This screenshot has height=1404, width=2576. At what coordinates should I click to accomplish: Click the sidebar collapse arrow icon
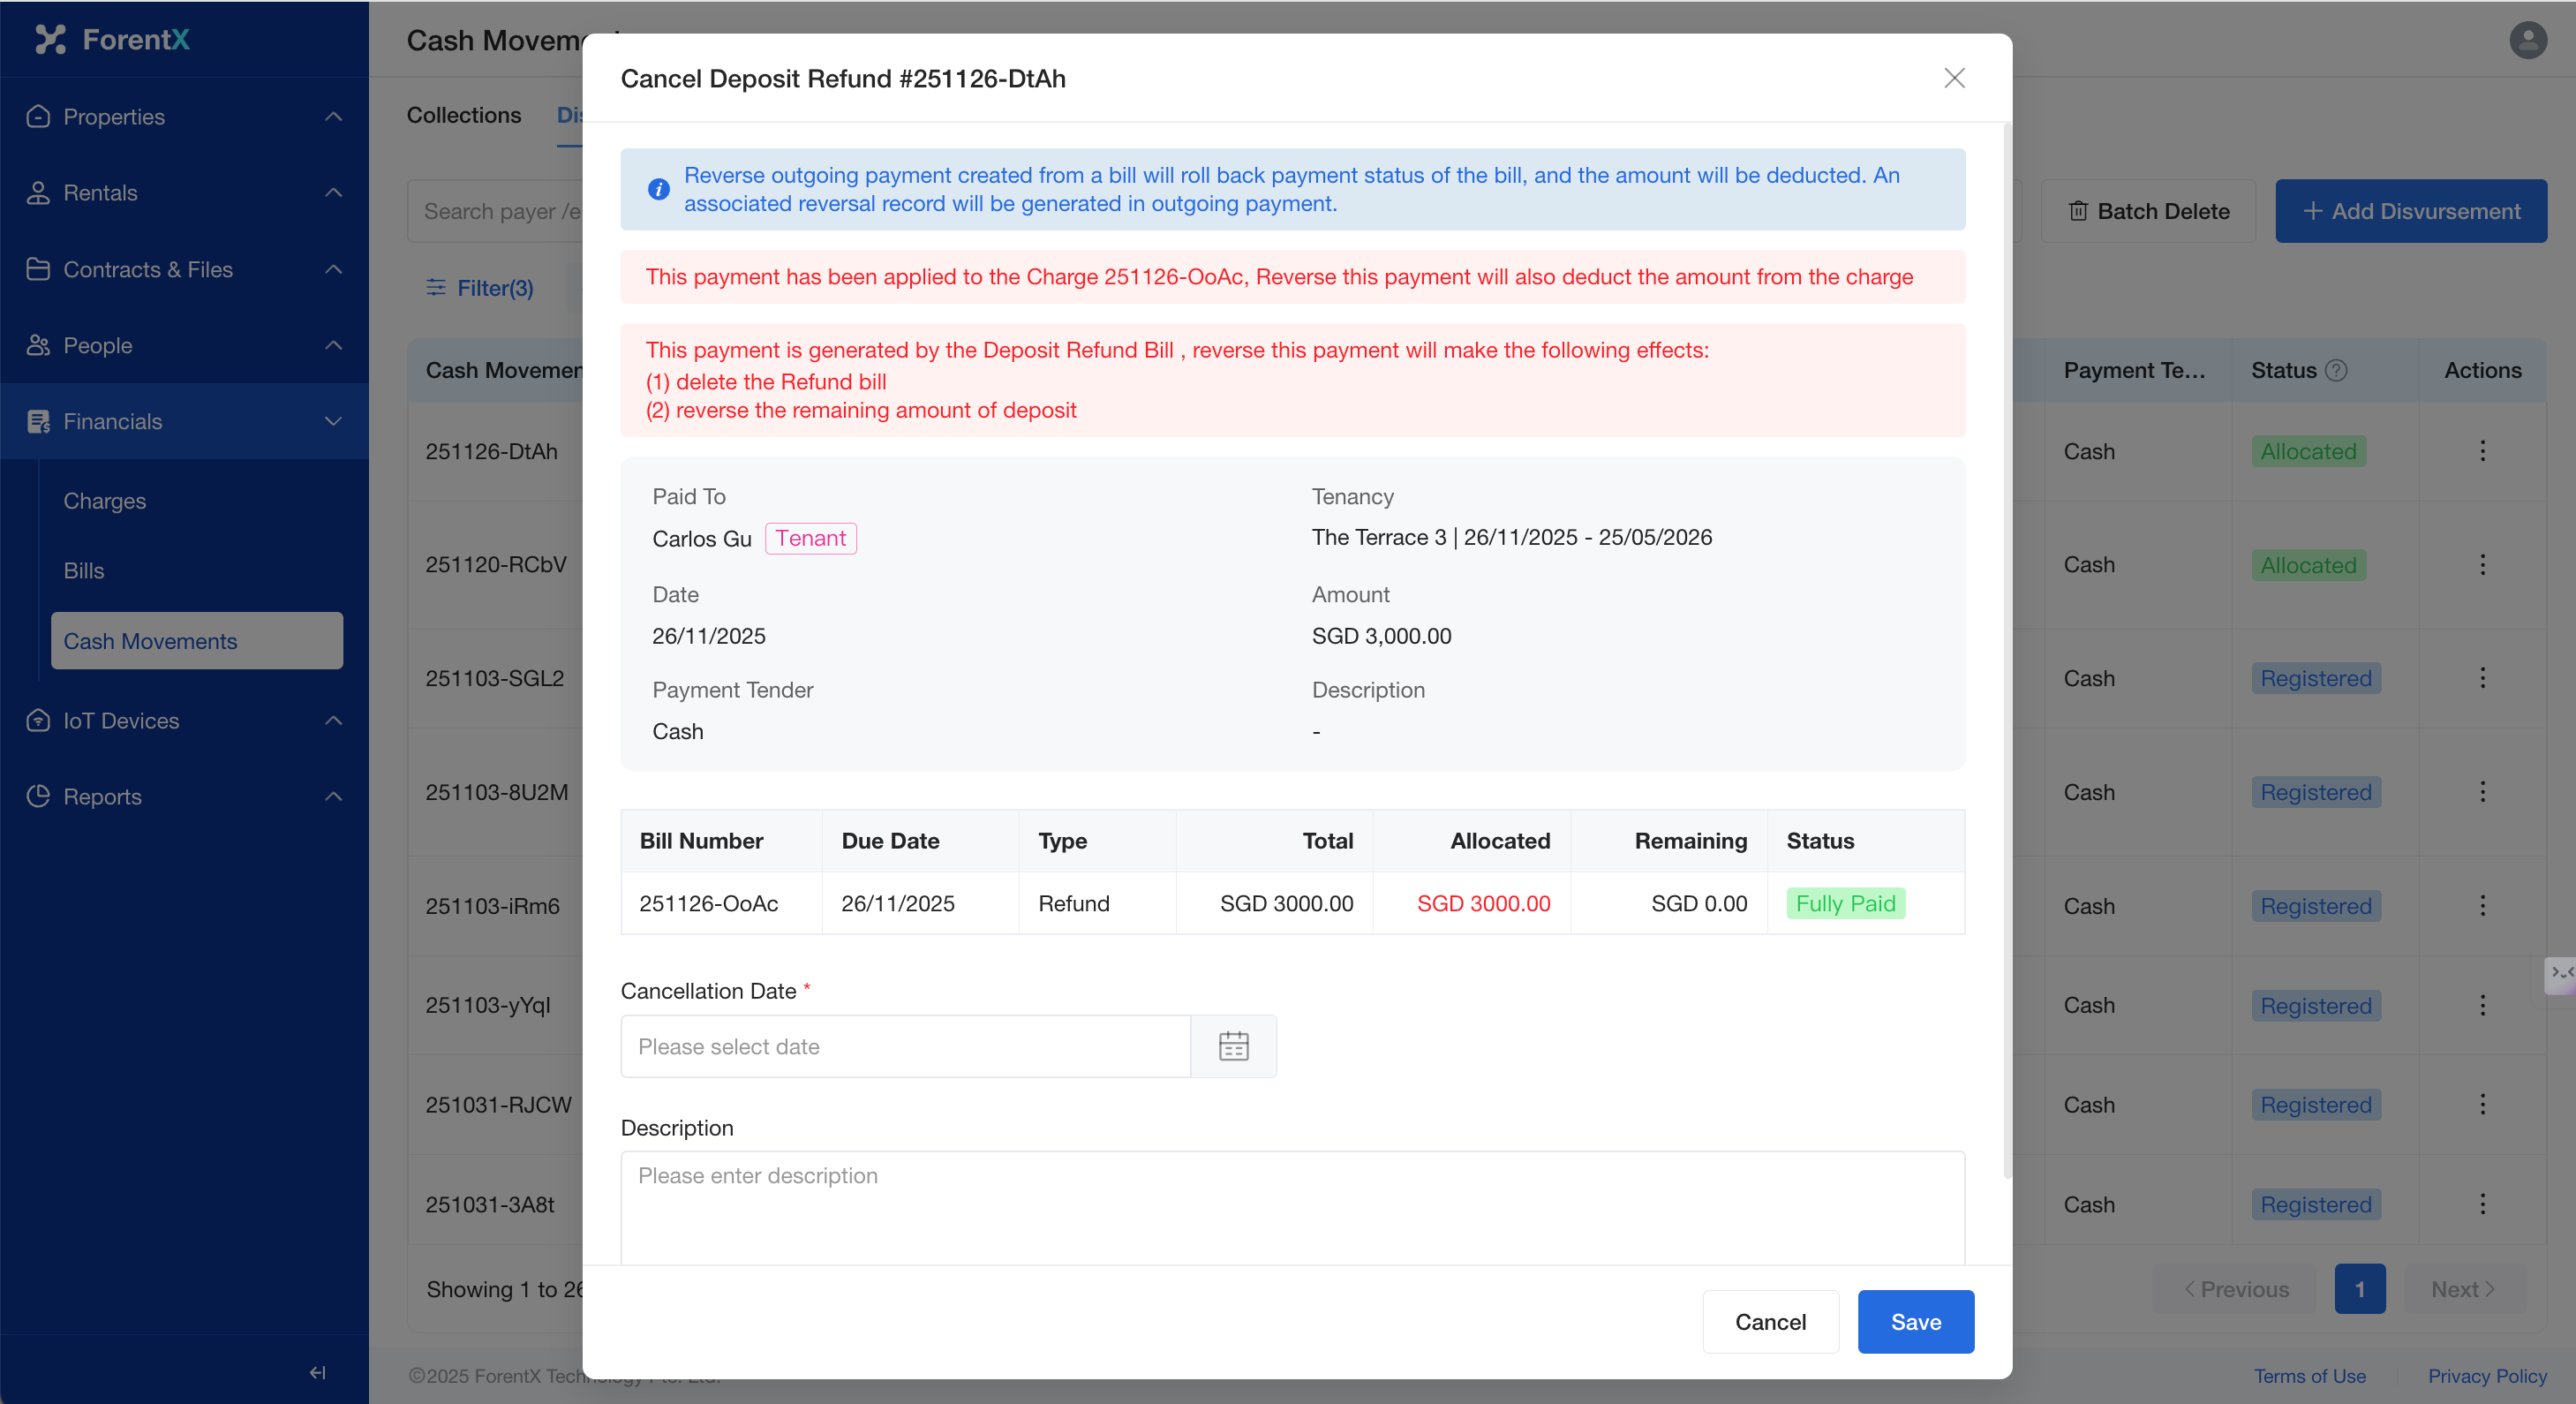pyautogui.click(x=317, y=1372)
